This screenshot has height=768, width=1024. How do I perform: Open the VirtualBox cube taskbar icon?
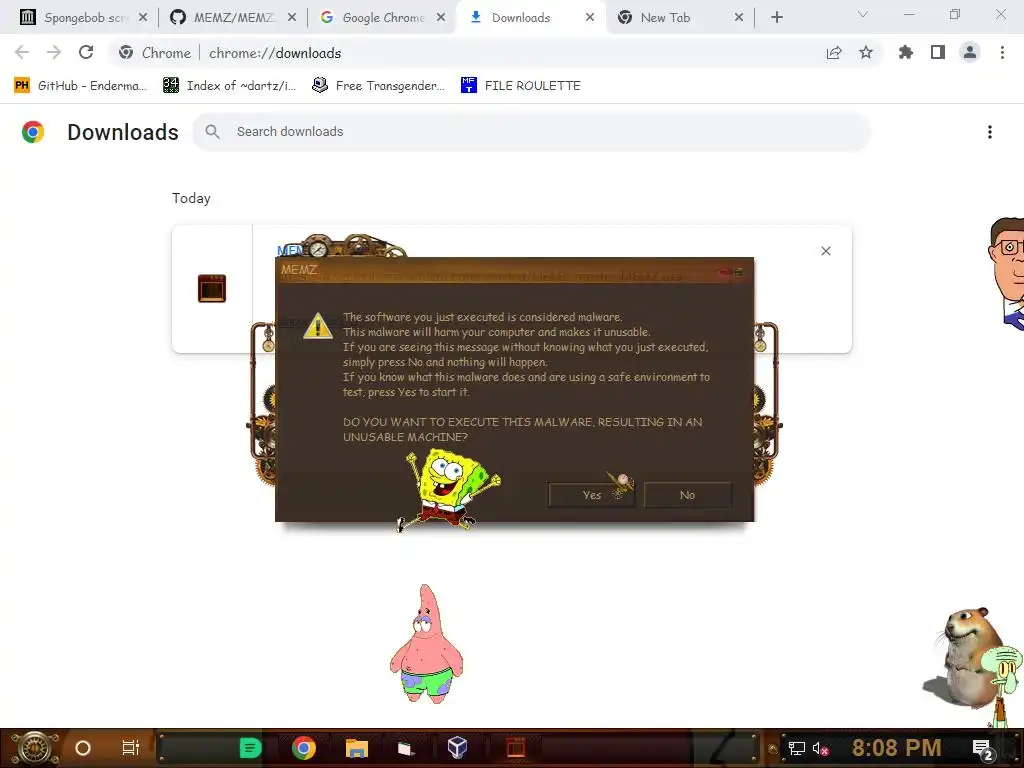(457, 747)
